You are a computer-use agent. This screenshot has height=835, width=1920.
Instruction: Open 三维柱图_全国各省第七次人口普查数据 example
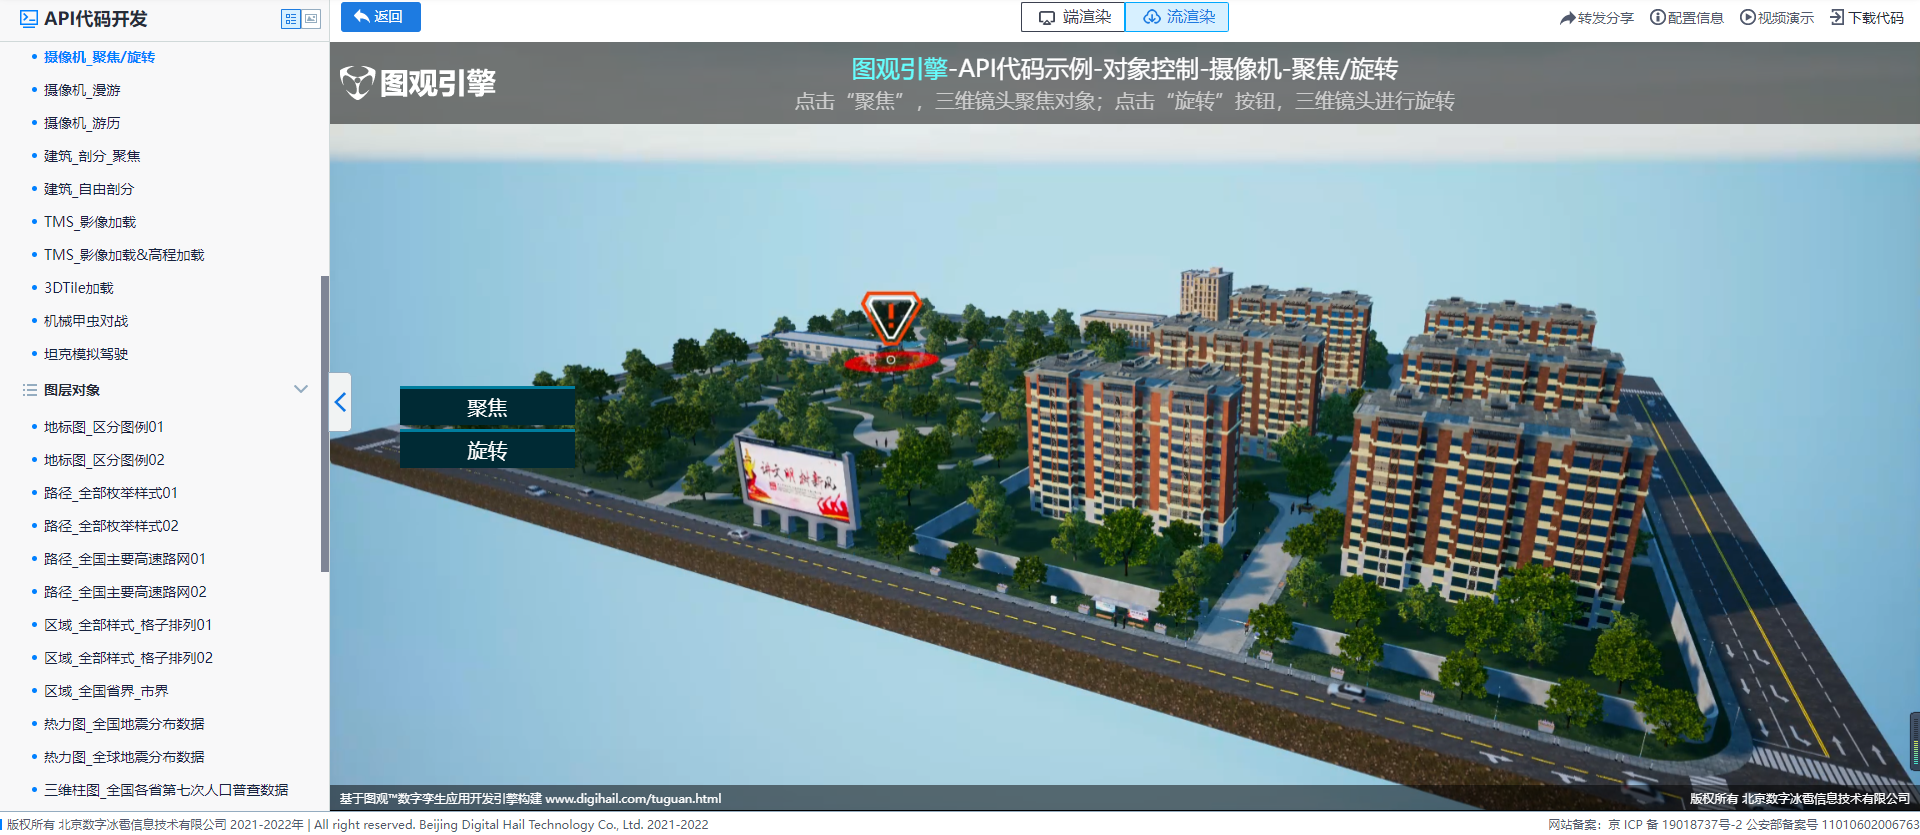coord(166,790)
